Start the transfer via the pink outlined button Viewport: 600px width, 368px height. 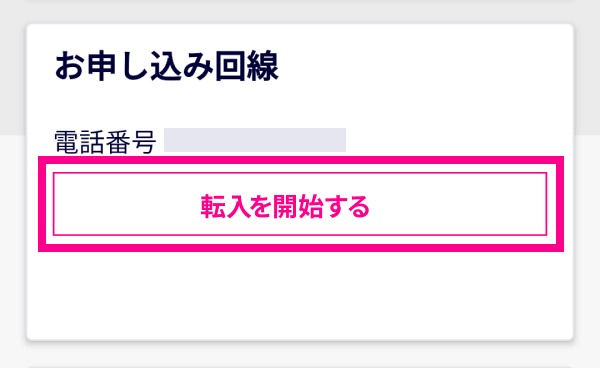pos(300,204)
